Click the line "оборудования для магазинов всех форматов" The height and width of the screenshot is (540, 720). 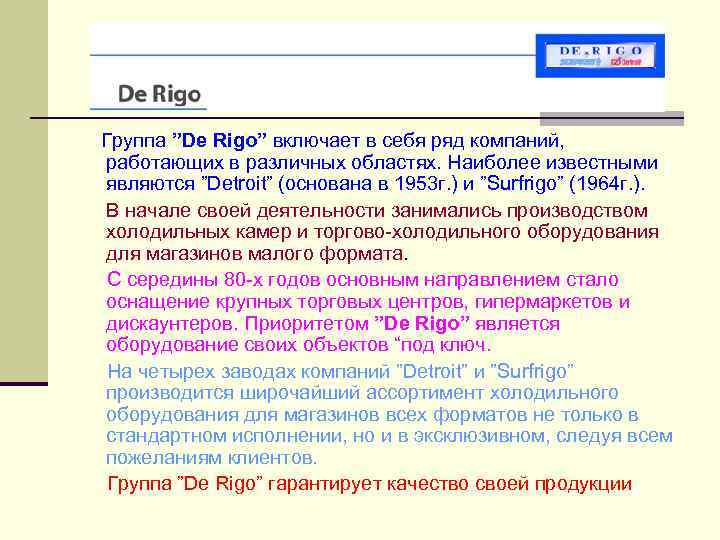pos(372,415)
